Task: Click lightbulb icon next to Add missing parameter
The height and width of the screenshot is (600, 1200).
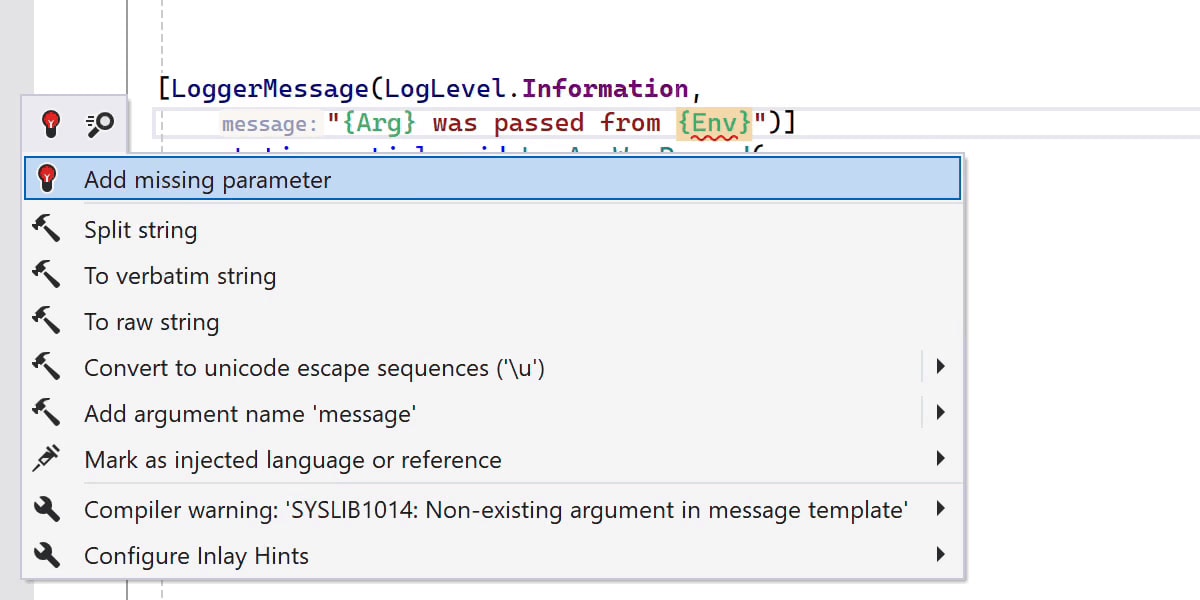Action: click(47, 179)
